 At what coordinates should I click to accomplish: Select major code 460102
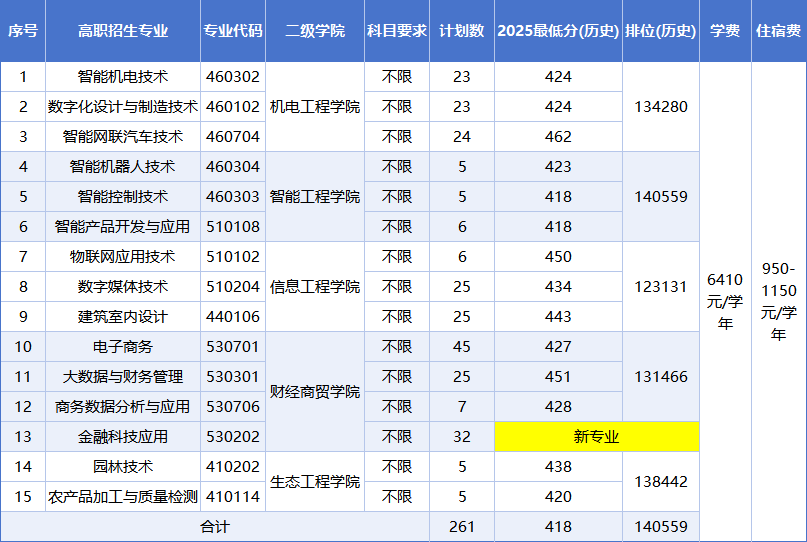point(233,107)
